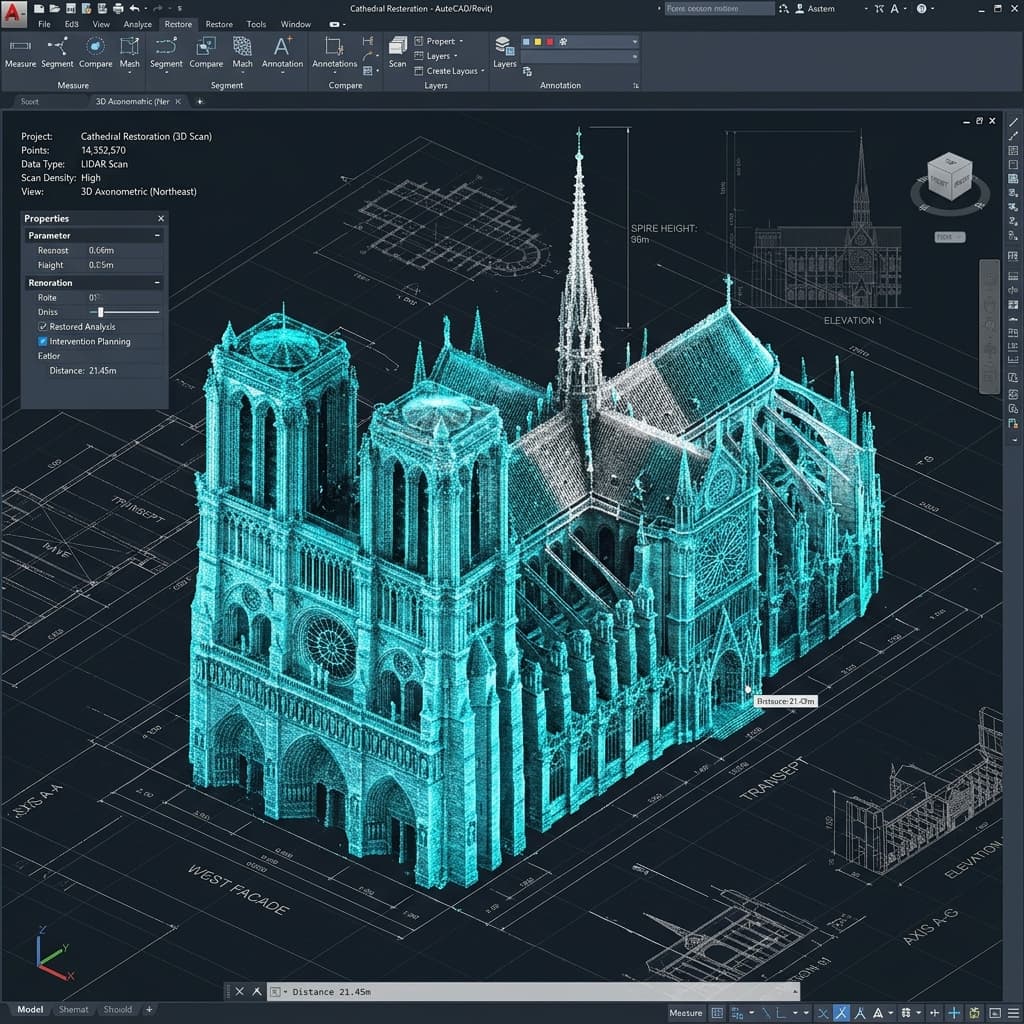Collapse the Parameter section
This screenshot has width=1024, height=1024.
(x=157, y=236)
